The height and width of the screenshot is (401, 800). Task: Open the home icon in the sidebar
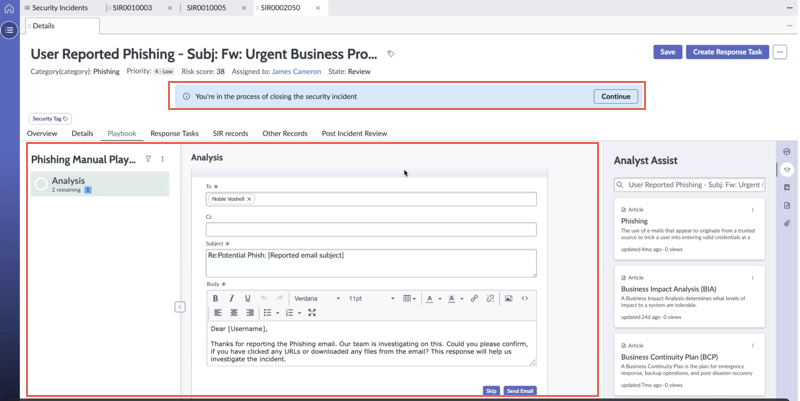9,8
